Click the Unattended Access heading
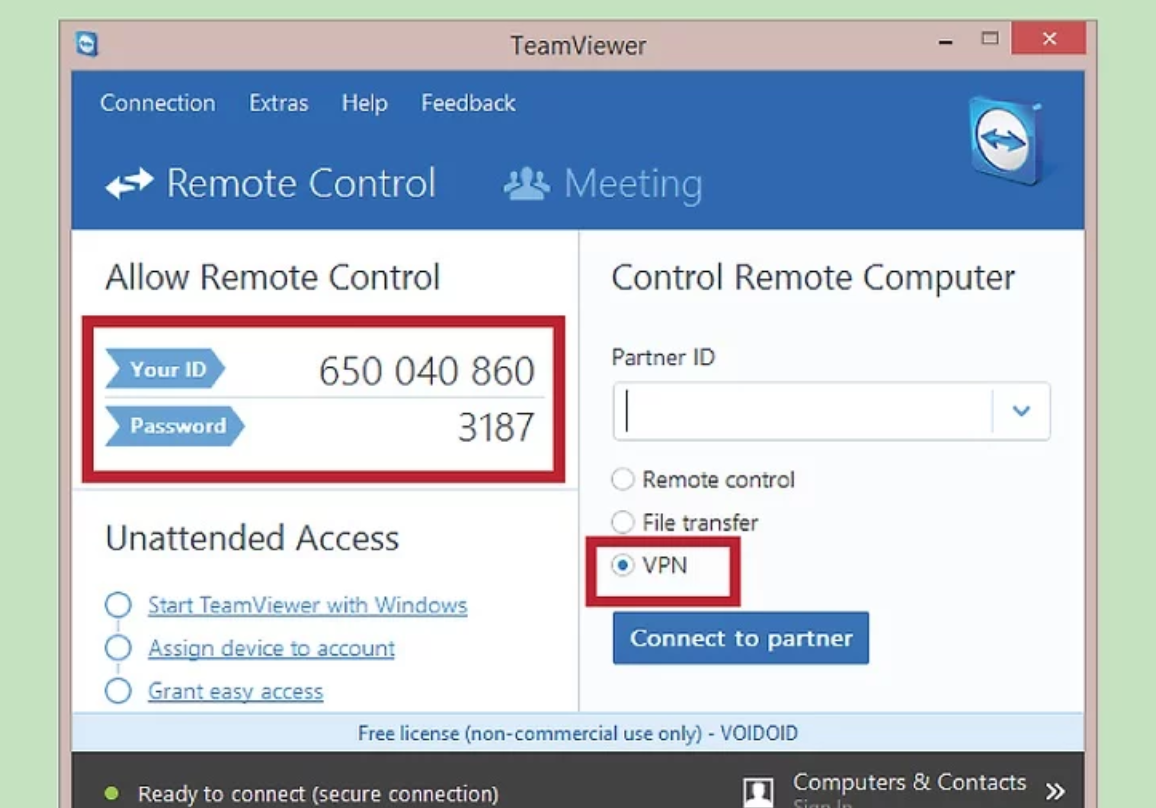Screen dimensions: 1156x808 pyautogui.click(x=252, y=538)
